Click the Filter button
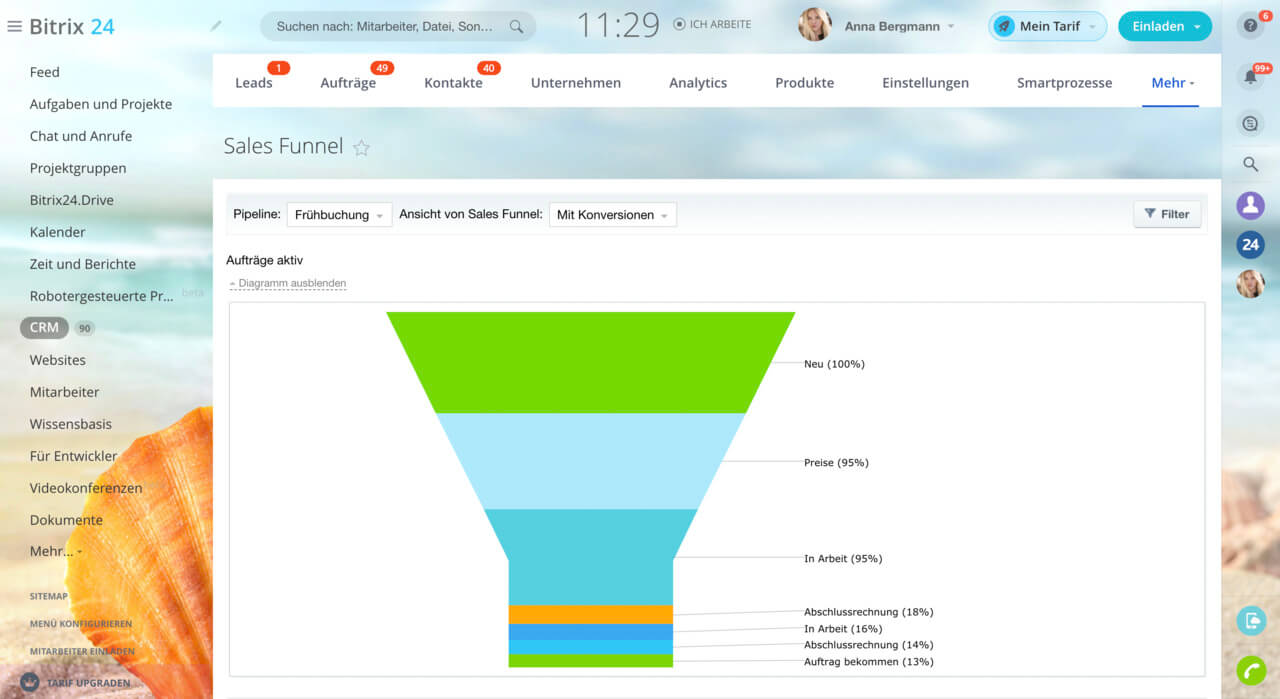The height and width of the screenshot is (699, 1280). tap(1166, 214)
